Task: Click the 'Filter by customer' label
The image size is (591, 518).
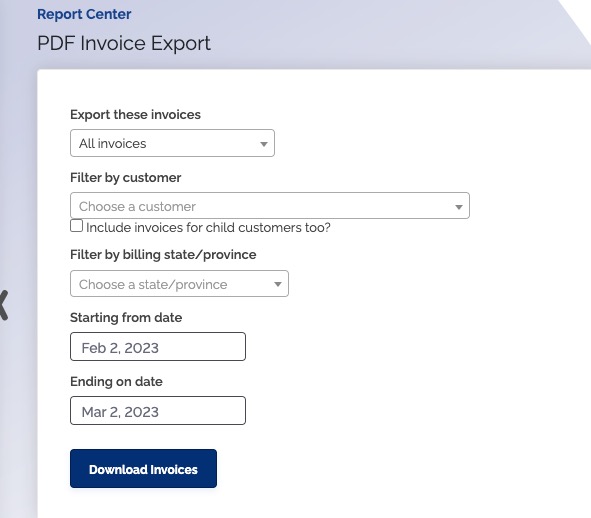Action: pyautogui.click(x=126, y=178)
